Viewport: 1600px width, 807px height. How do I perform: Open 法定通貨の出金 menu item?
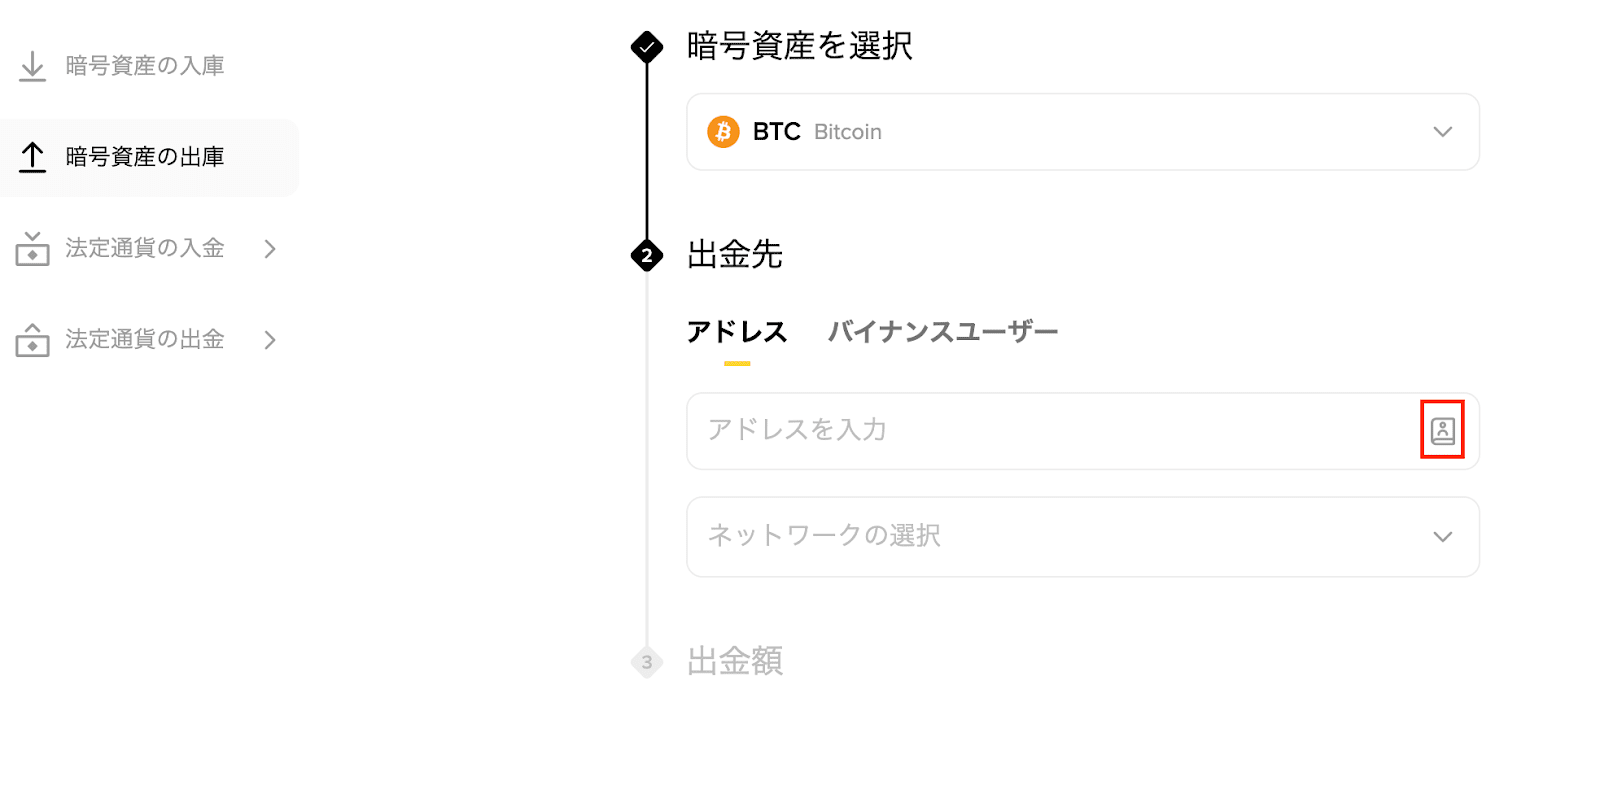(145, 340)
